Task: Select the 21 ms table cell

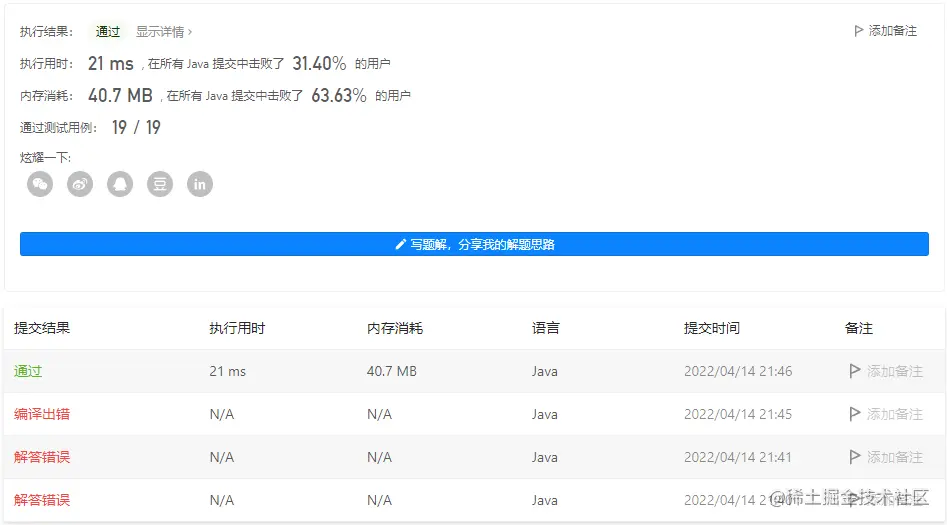Action: (228, 371)
